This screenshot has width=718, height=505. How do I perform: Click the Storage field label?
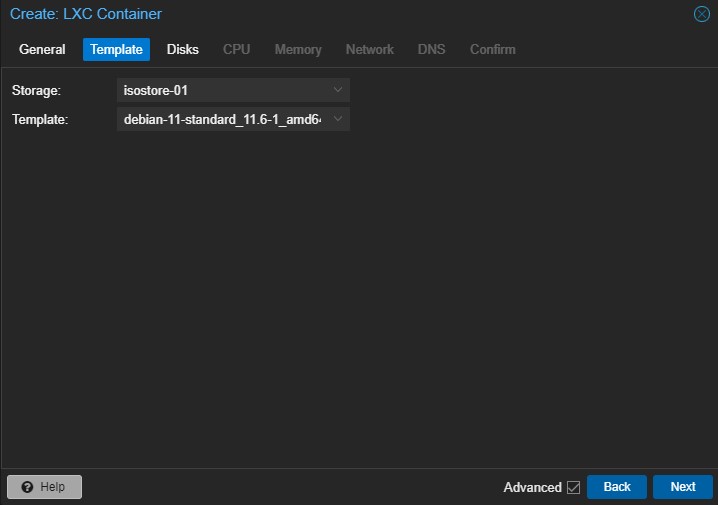[x=37, y=90]
